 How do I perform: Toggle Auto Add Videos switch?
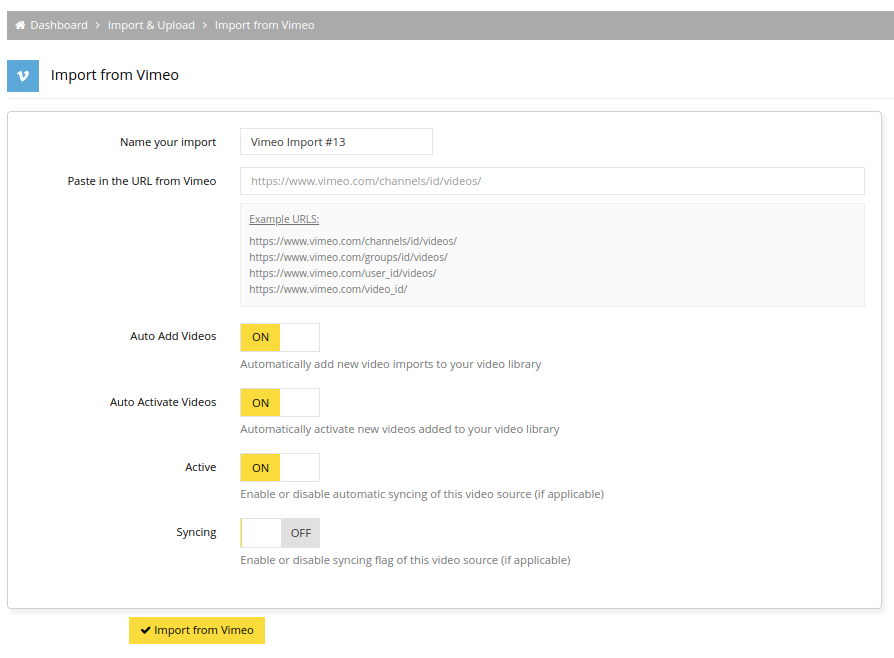tap(280, 337)
